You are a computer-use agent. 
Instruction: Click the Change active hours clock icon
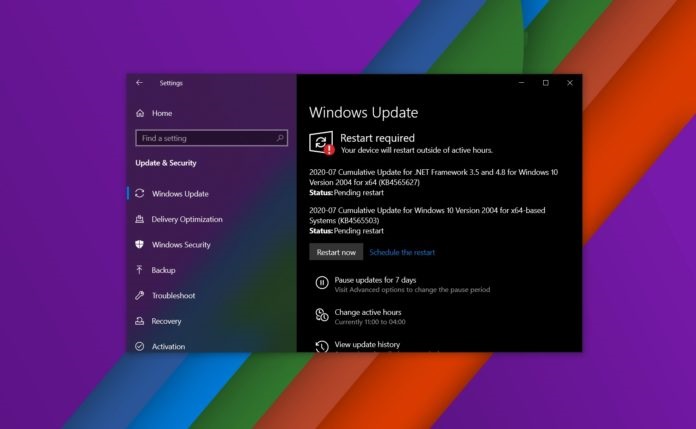(x=322, y=315)
